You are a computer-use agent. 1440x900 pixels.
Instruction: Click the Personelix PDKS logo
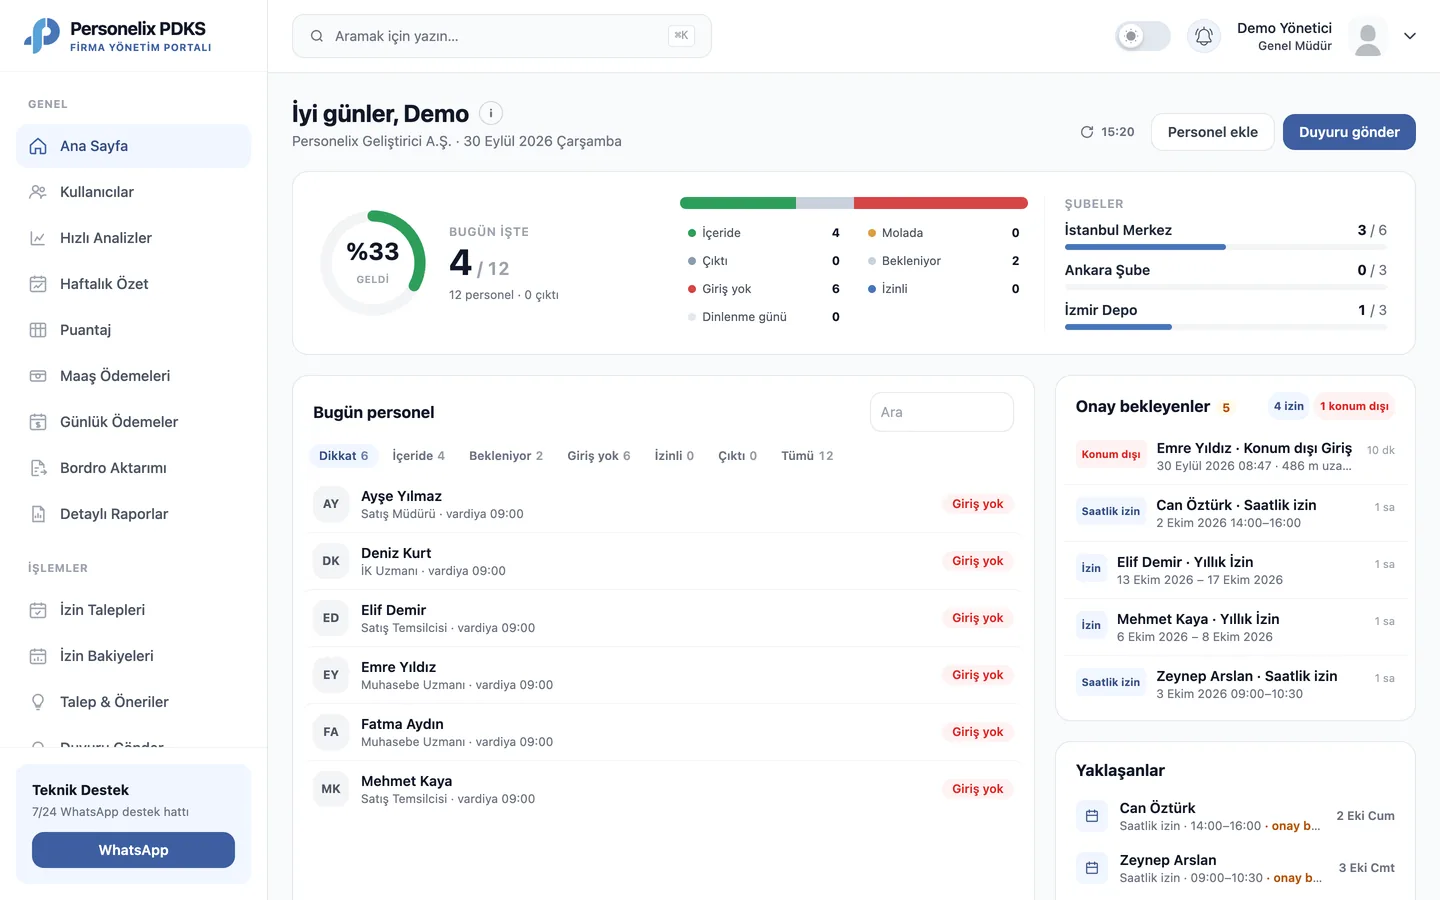pyautogui.click(x=42, y=35)
